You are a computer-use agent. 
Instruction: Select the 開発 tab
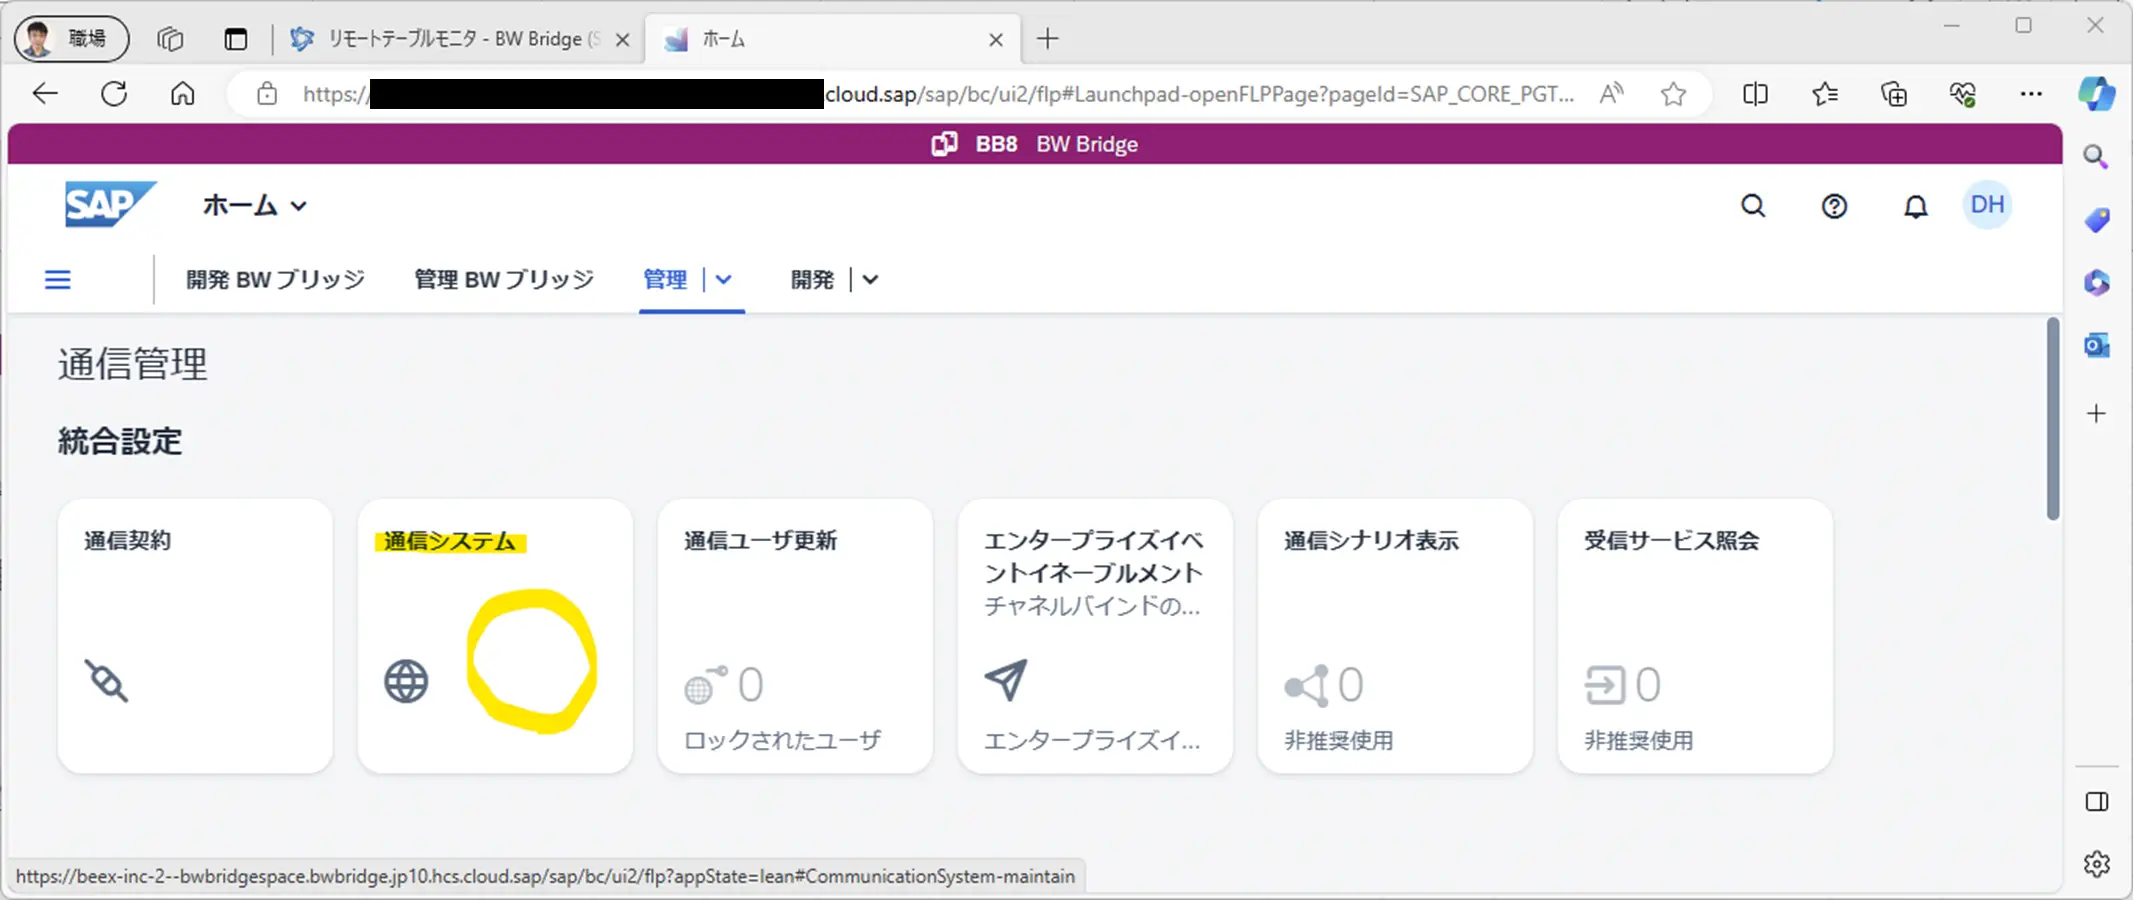pos(812,280)
